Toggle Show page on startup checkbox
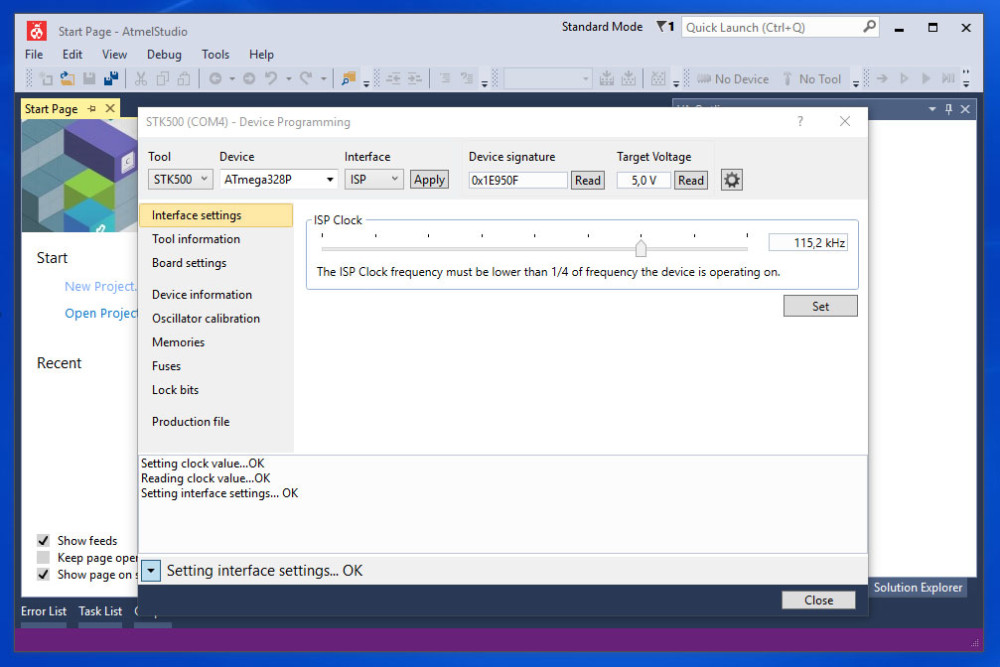The image size is (1000, 667). point(42,574)
